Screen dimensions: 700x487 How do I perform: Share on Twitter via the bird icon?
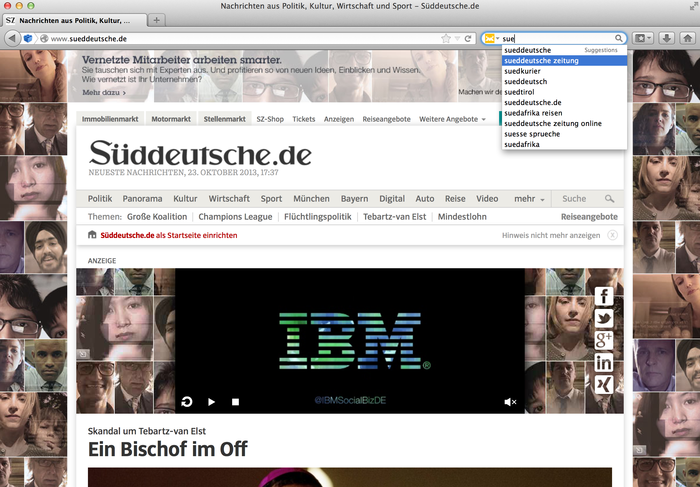pos(604,318)
